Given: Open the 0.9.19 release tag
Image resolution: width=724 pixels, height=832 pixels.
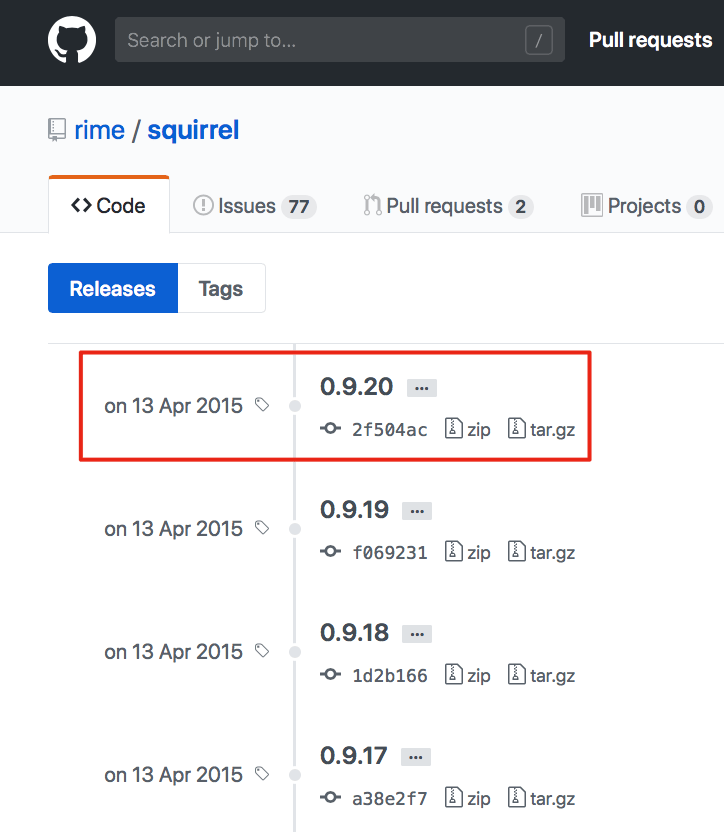Looking at the screenshot, I should [354, 509].
